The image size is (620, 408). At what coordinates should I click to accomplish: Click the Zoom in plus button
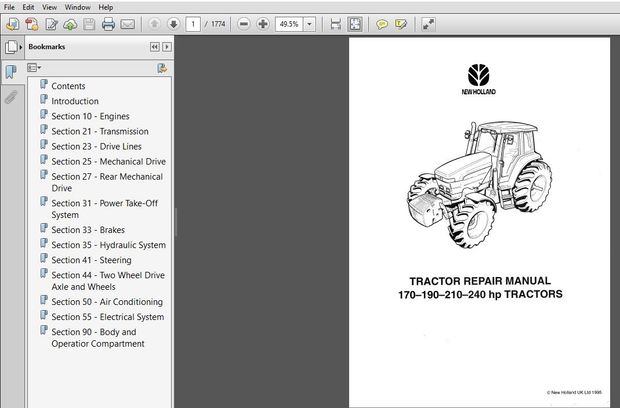(262, 23)
